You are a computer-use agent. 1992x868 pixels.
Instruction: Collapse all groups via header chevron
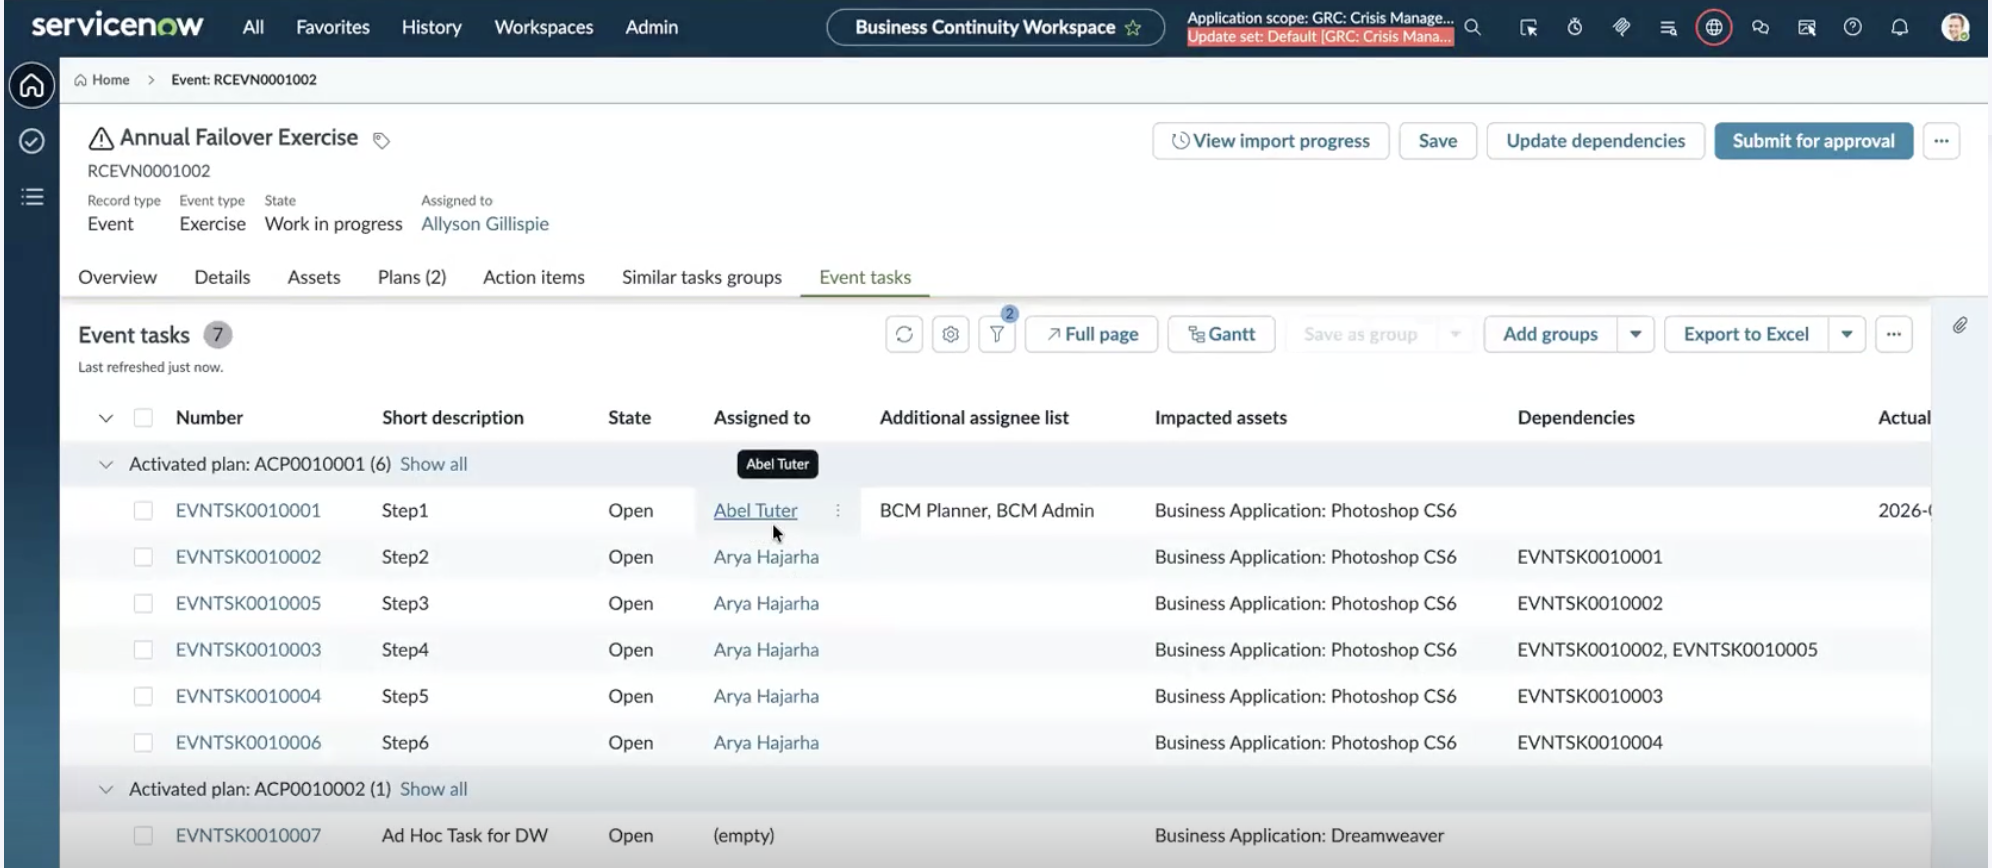pyautogui.click(x=106, y=418)
